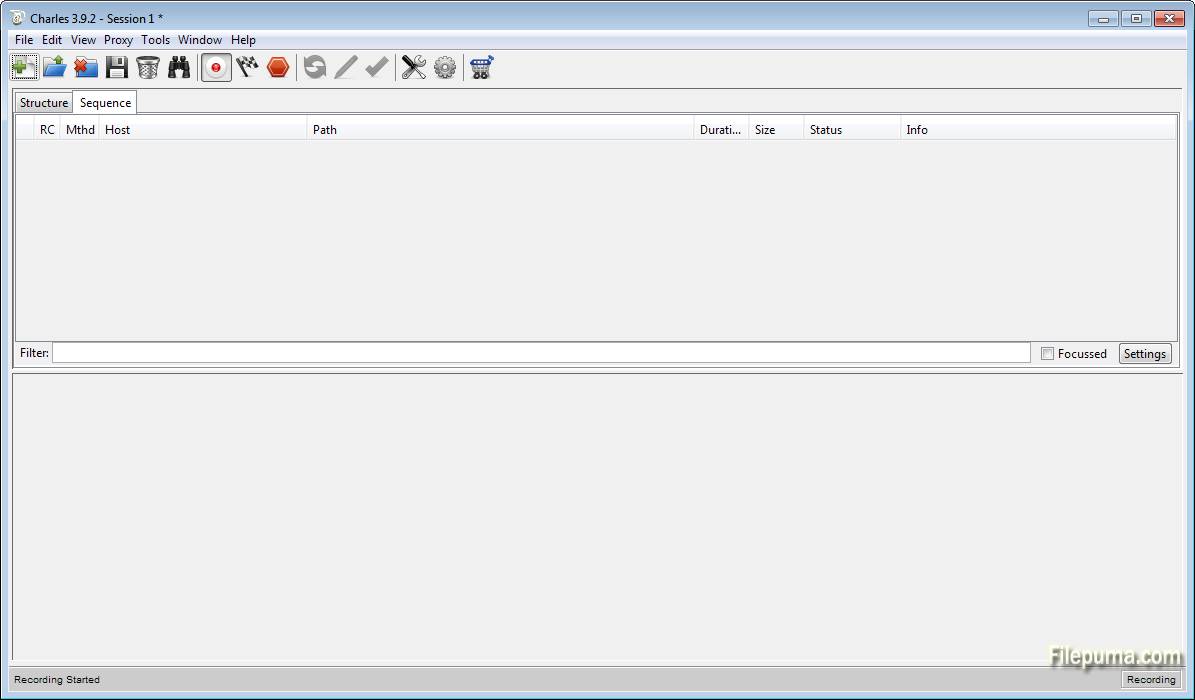1195x700 pixels.
Task: Open the Proxy menu
Action: (x=118, y=40)
